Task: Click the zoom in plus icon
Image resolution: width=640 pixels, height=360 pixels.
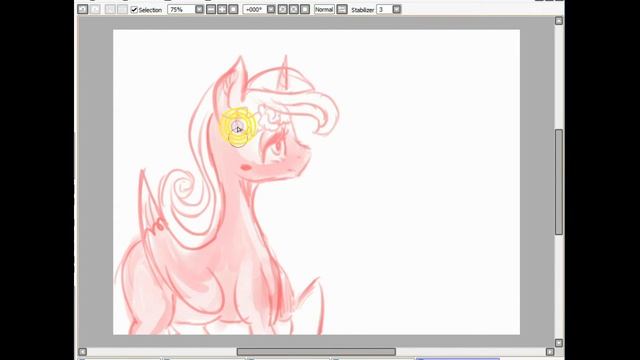Action: pyautogui.click(x=222, y=9)
